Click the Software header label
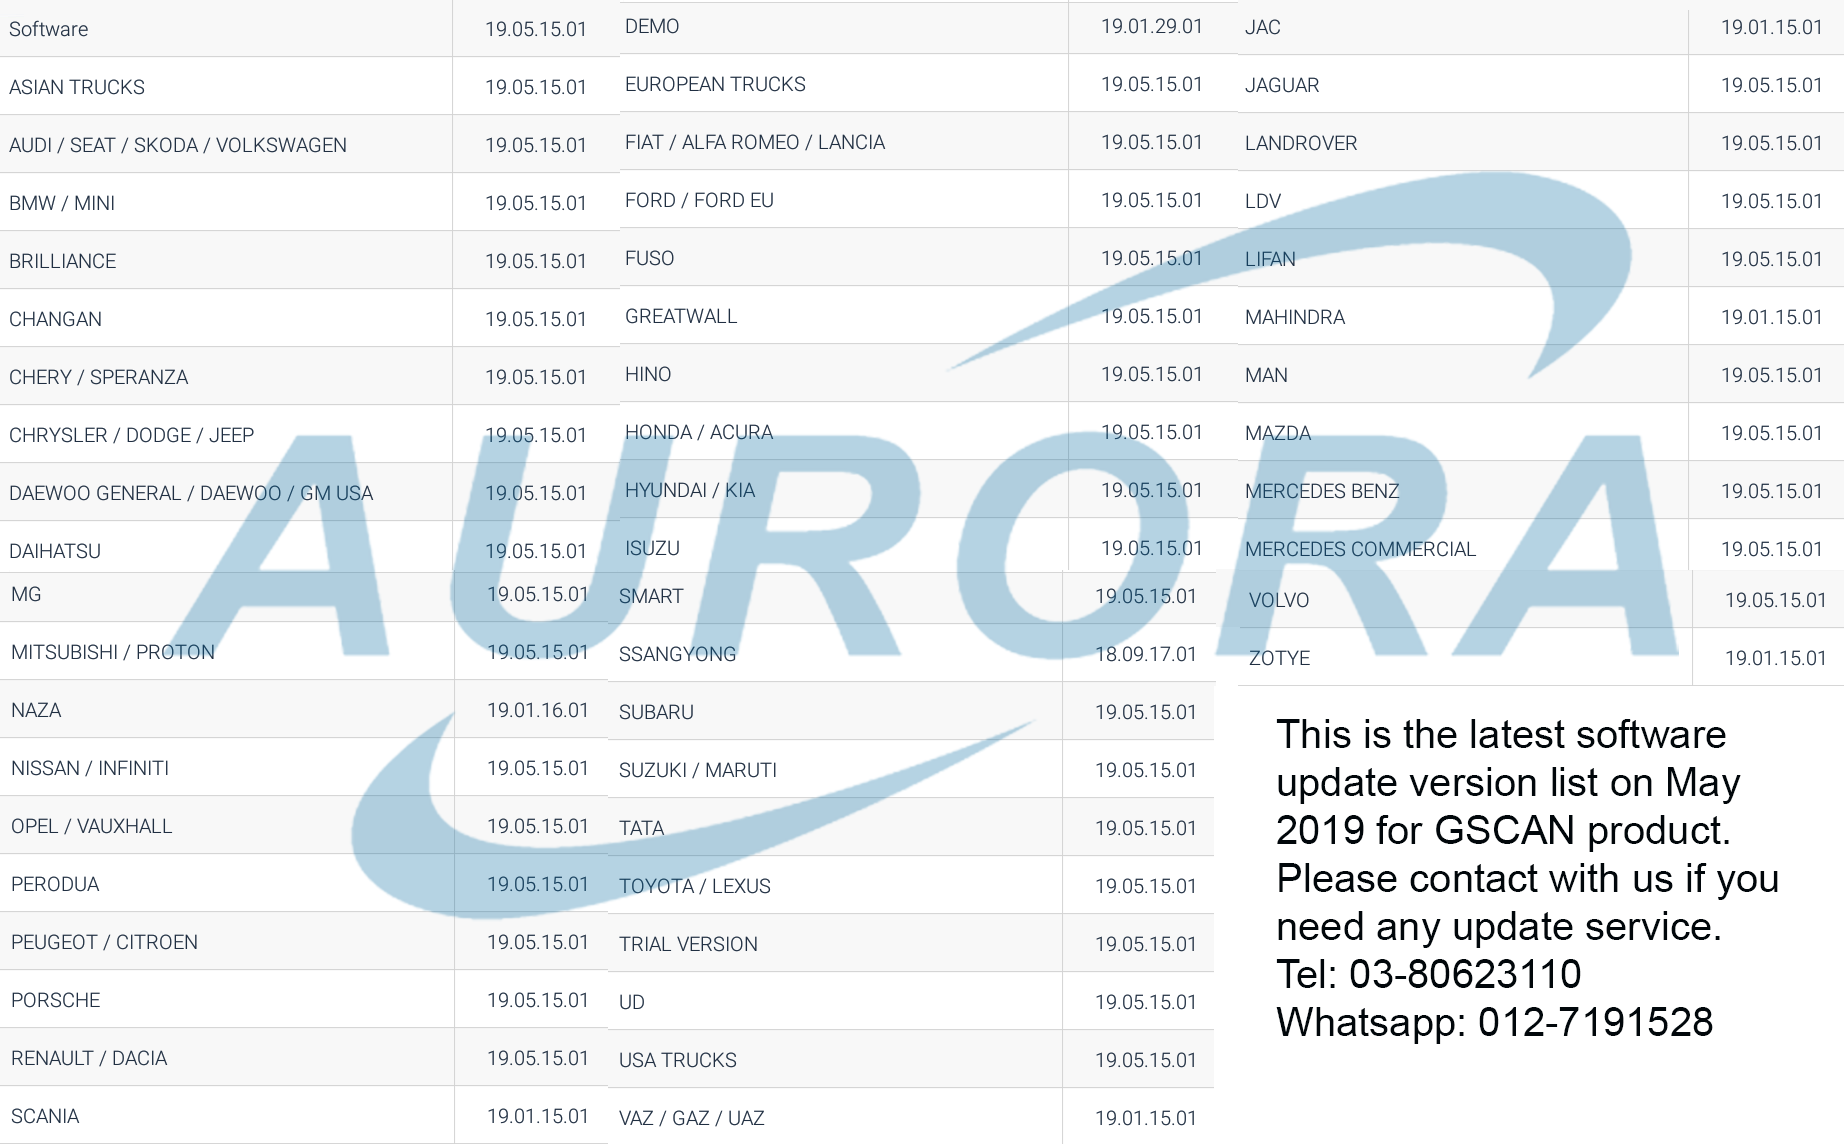 click(49, 29)
